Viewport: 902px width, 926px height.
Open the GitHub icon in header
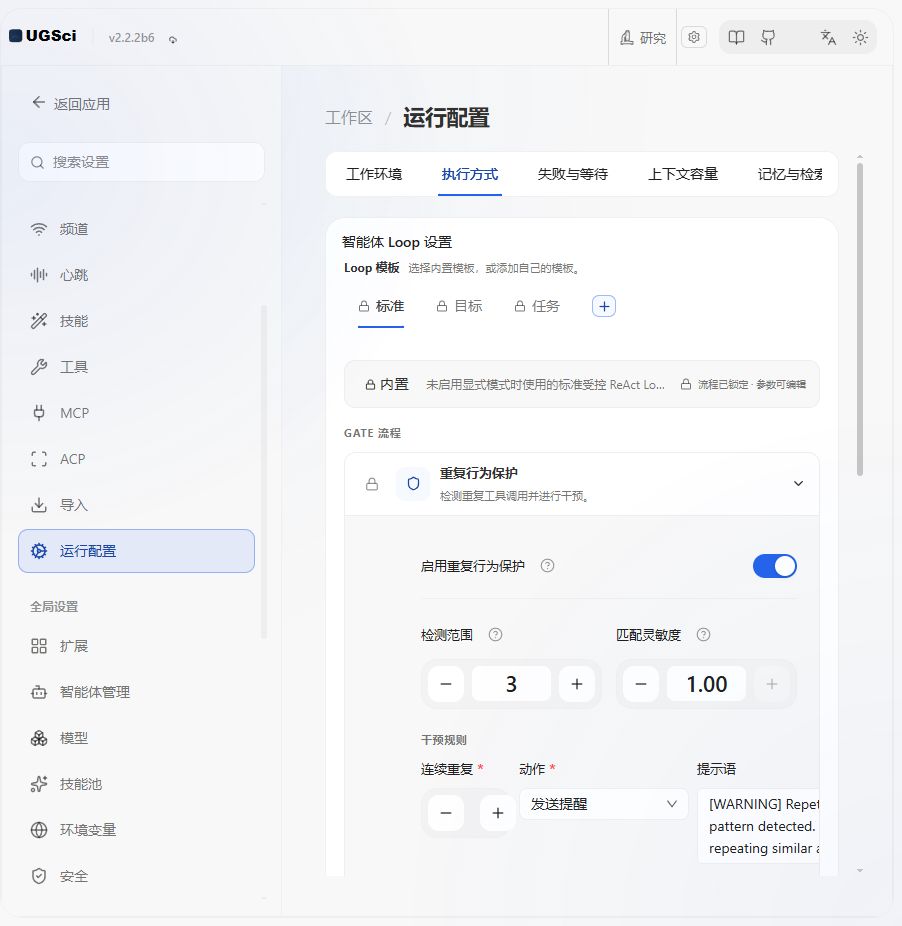768,38
